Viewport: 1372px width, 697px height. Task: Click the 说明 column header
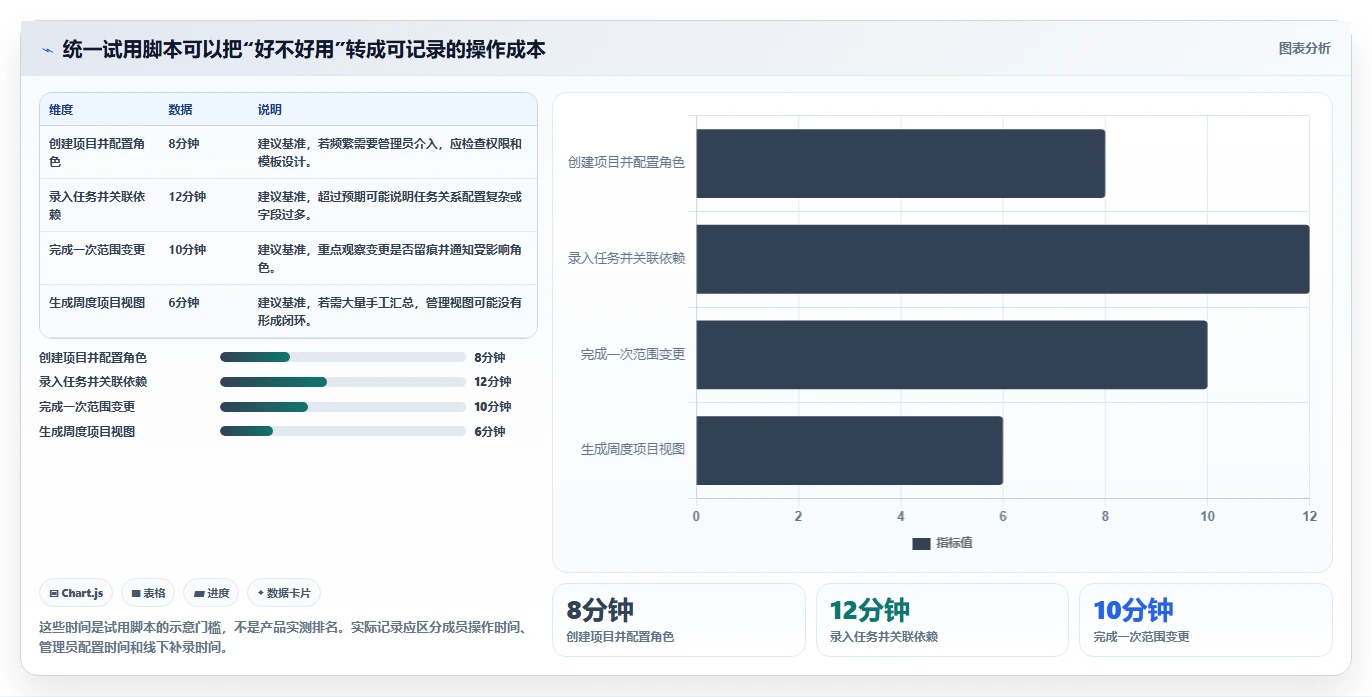(x=270, y=110)
